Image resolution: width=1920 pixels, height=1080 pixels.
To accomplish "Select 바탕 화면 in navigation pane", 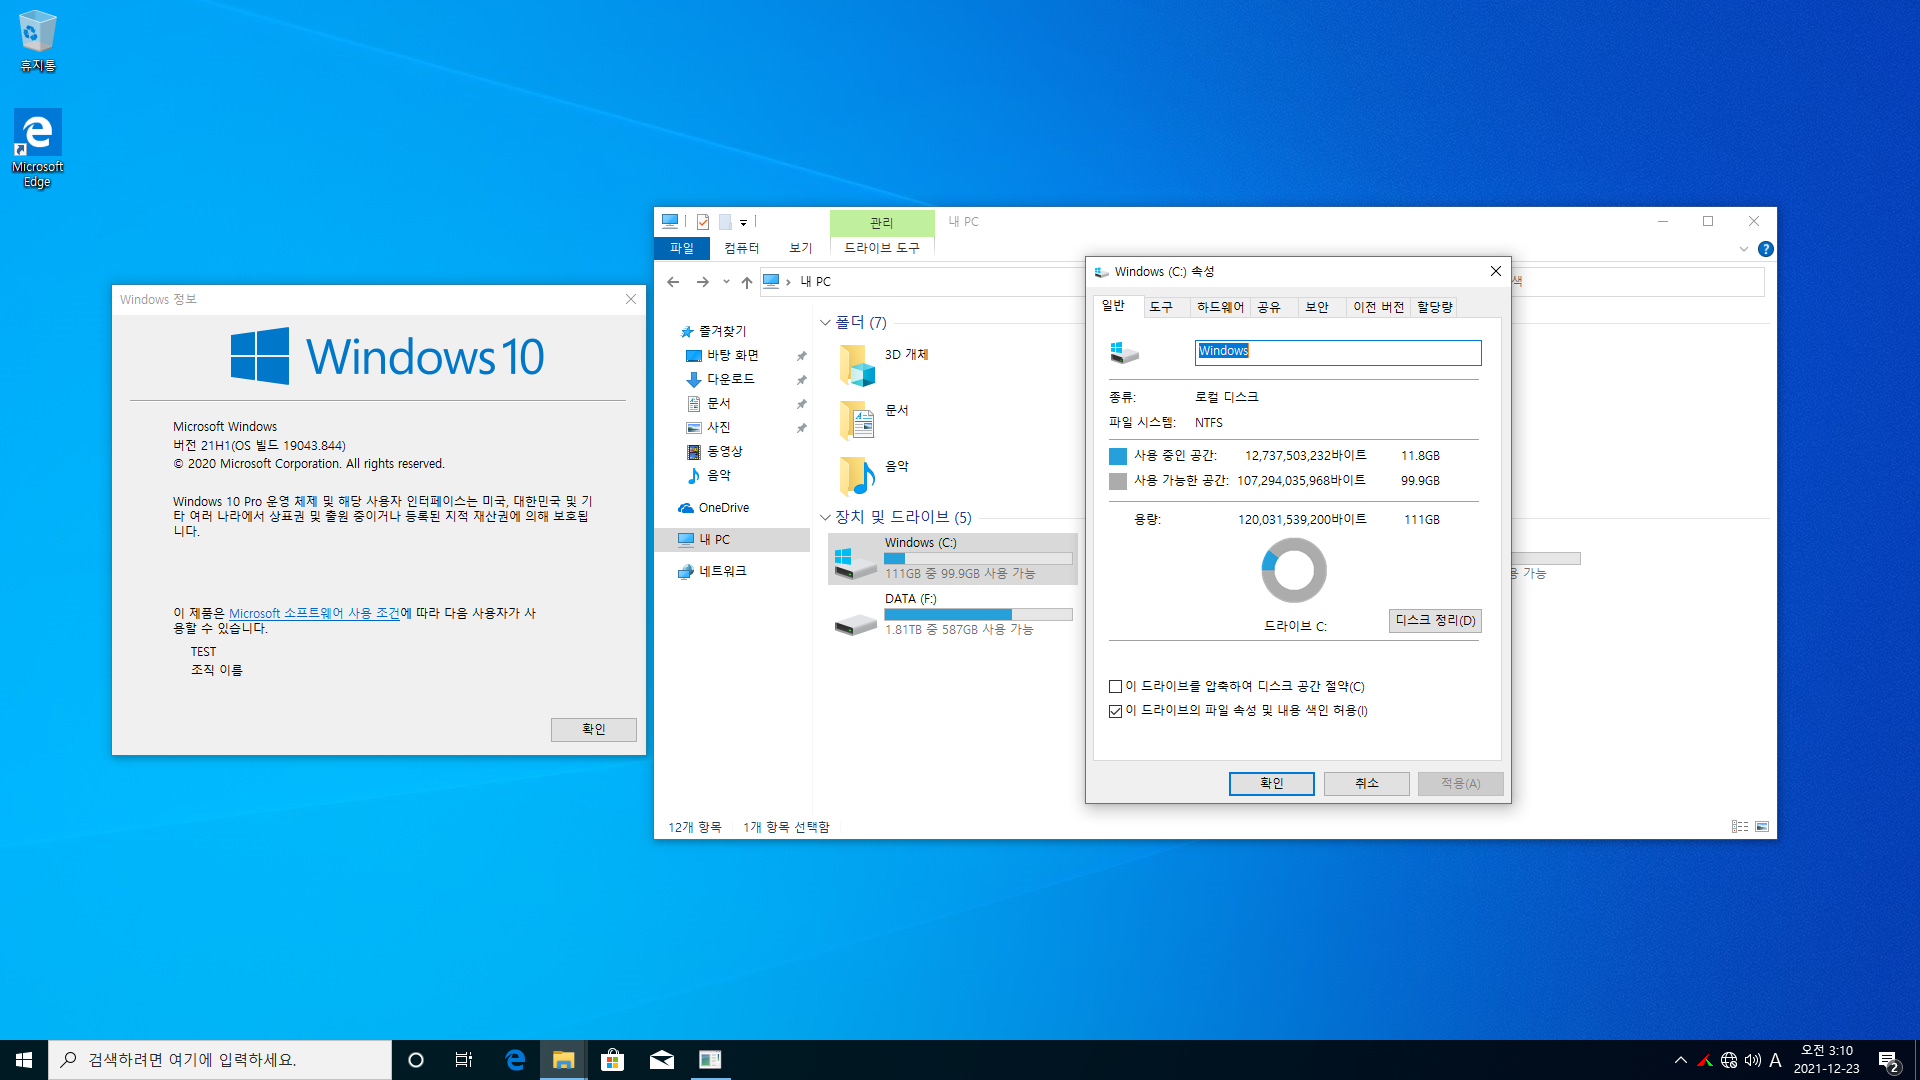I will pos(733,356).
